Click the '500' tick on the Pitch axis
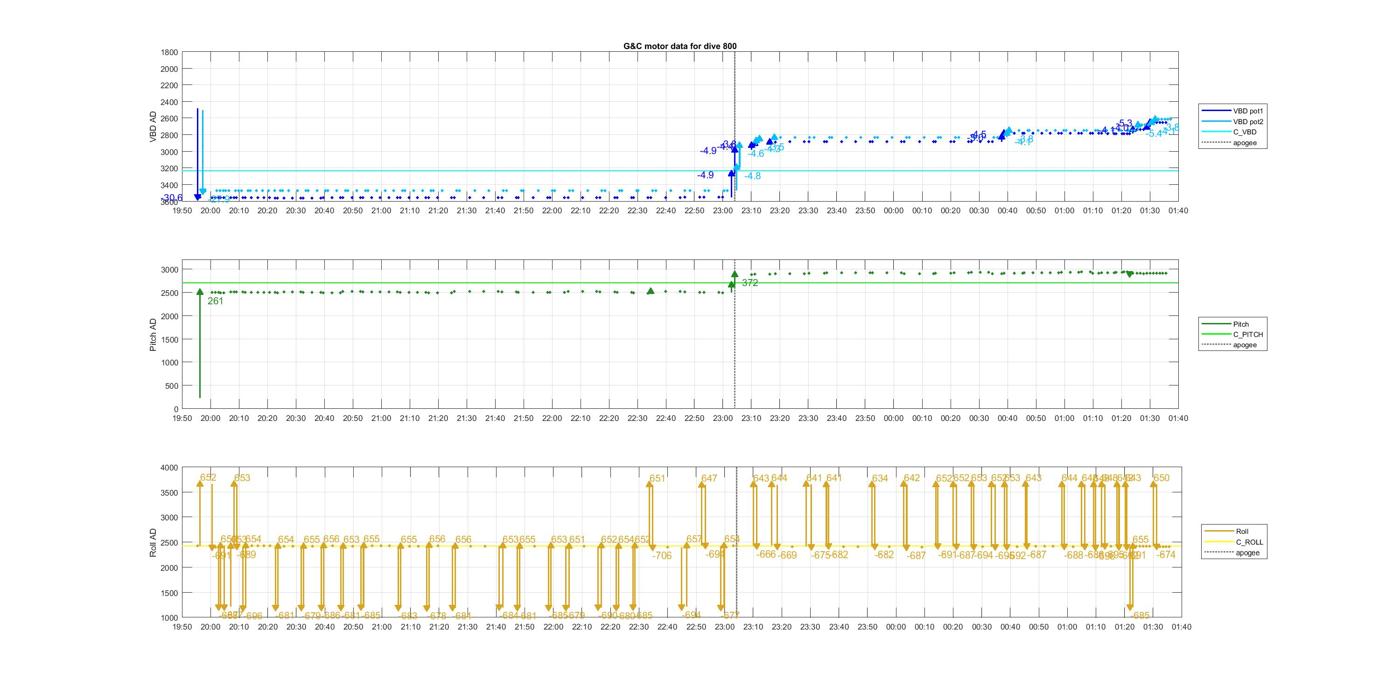The image size is (1400, 693). tap(171, 386)
